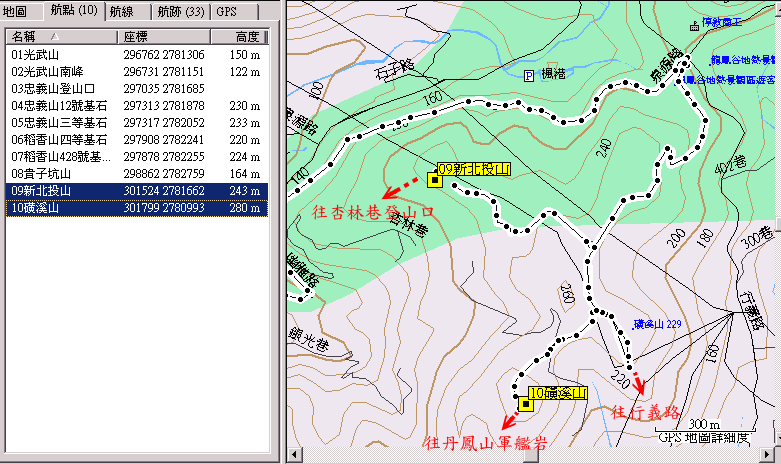This screenshot has width=781, height=464.
Task: Select 05忠義山三等基石 in waypoint list
Action: [x=58, y=123]
